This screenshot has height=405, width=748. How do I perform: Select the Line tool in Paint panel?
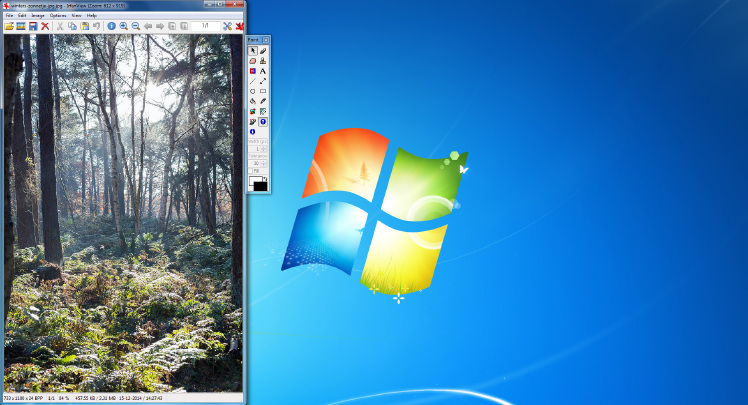253,81
